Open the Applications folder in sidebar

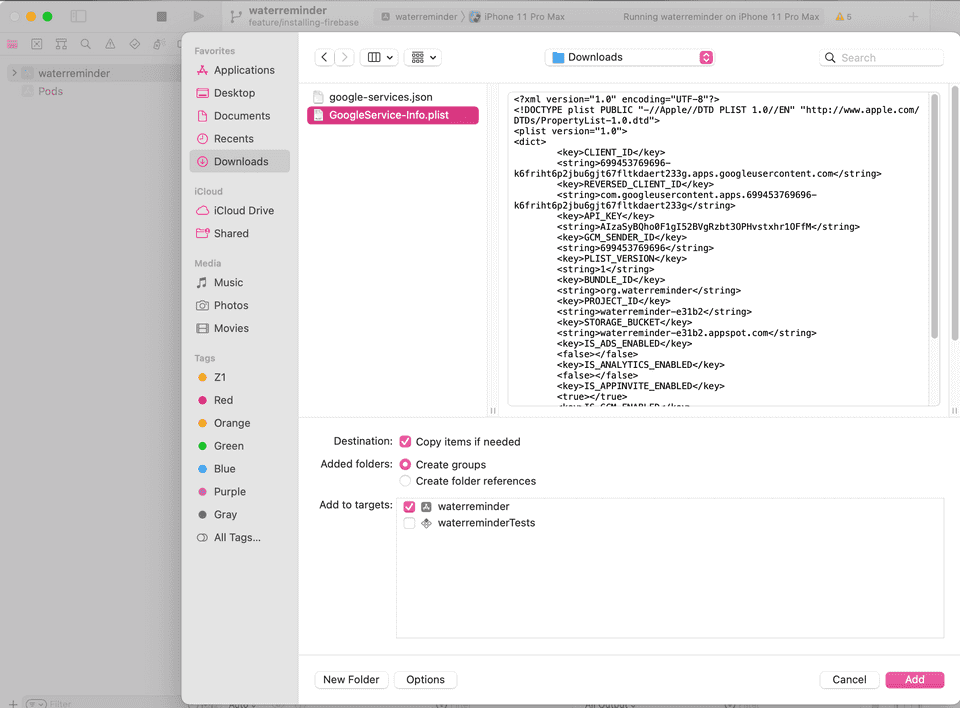click(240, 70)
